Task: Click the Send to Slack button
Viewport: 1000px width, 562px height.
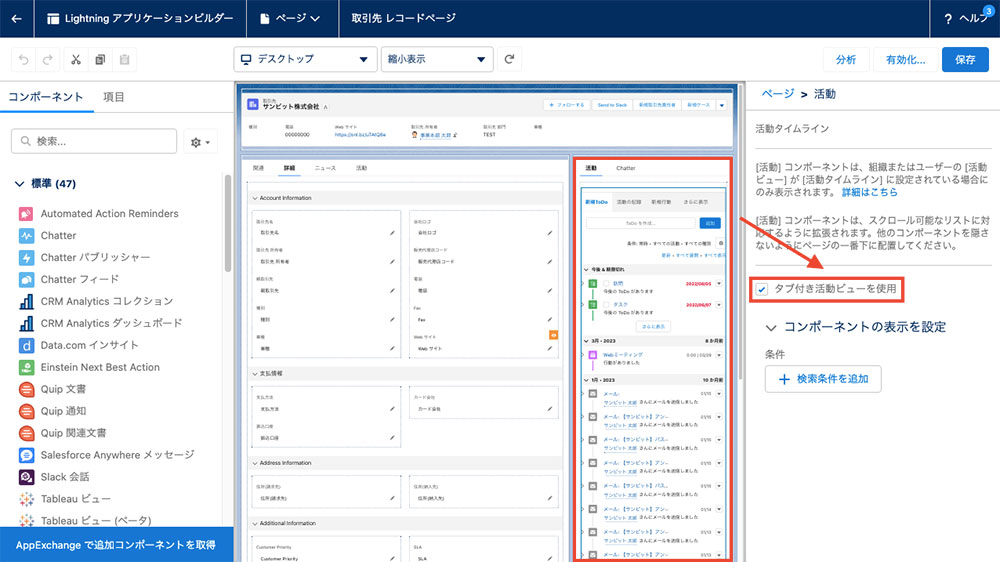Action: coord(612,105)
